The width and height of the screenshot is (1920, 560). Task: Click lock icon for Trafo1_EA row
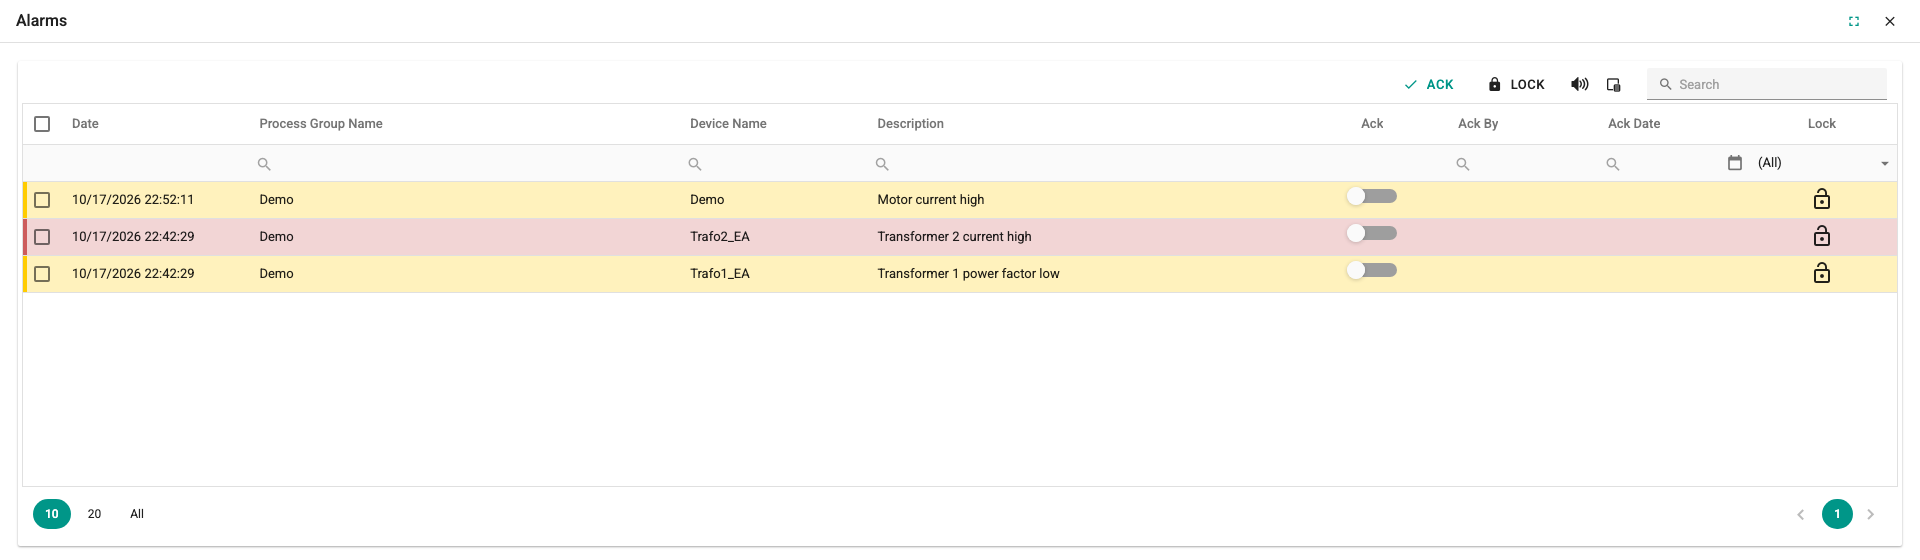[1822, 273]
